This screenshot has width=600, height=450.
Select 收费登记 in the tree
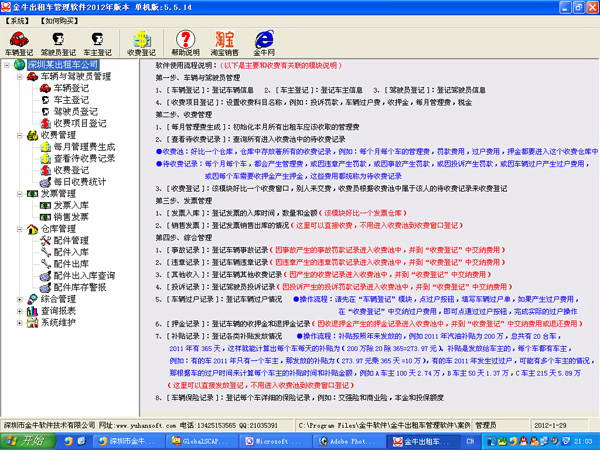tap(71, 170)
